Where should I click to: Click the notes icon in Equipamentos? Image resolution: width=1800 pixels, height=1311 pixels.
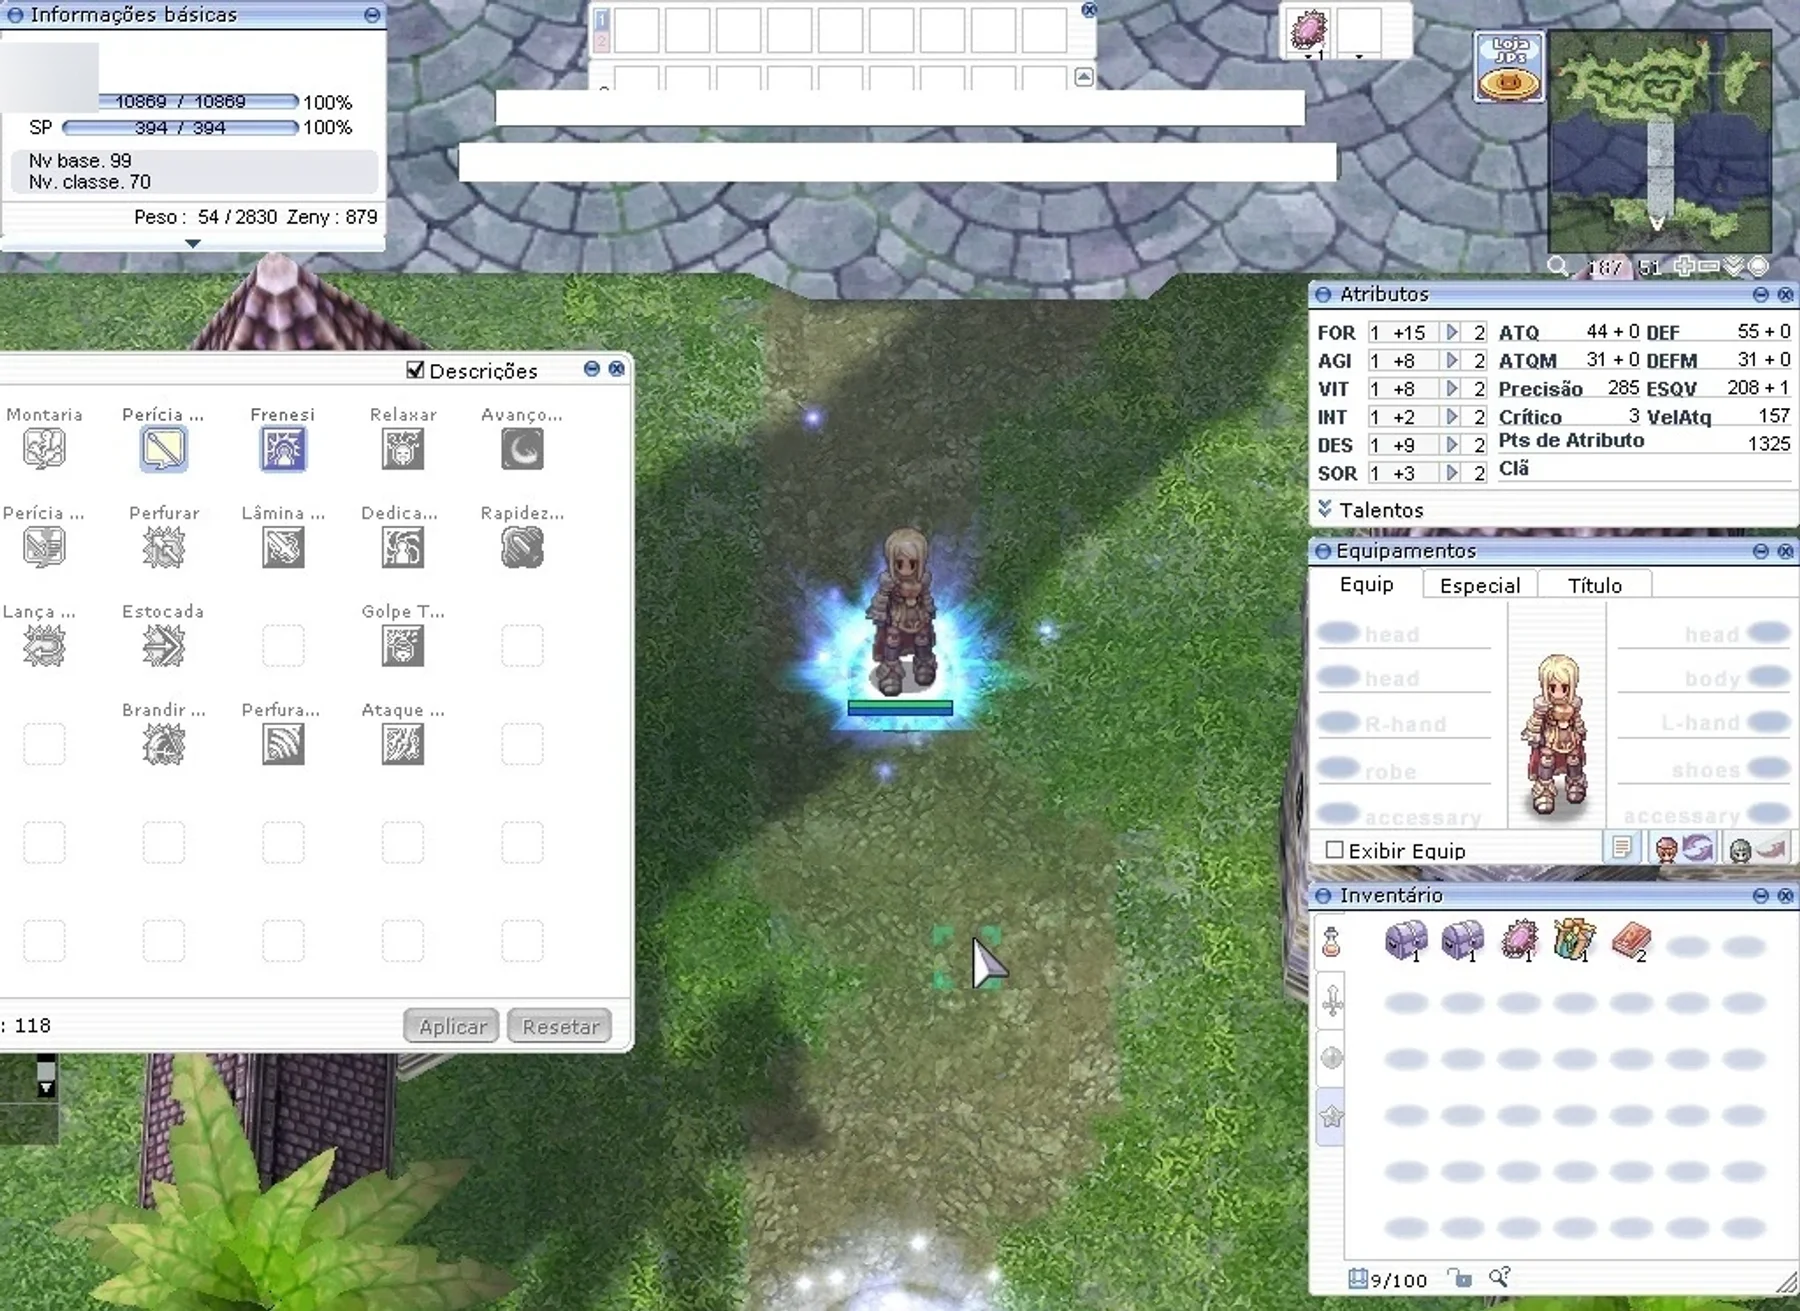(1621, 849)
